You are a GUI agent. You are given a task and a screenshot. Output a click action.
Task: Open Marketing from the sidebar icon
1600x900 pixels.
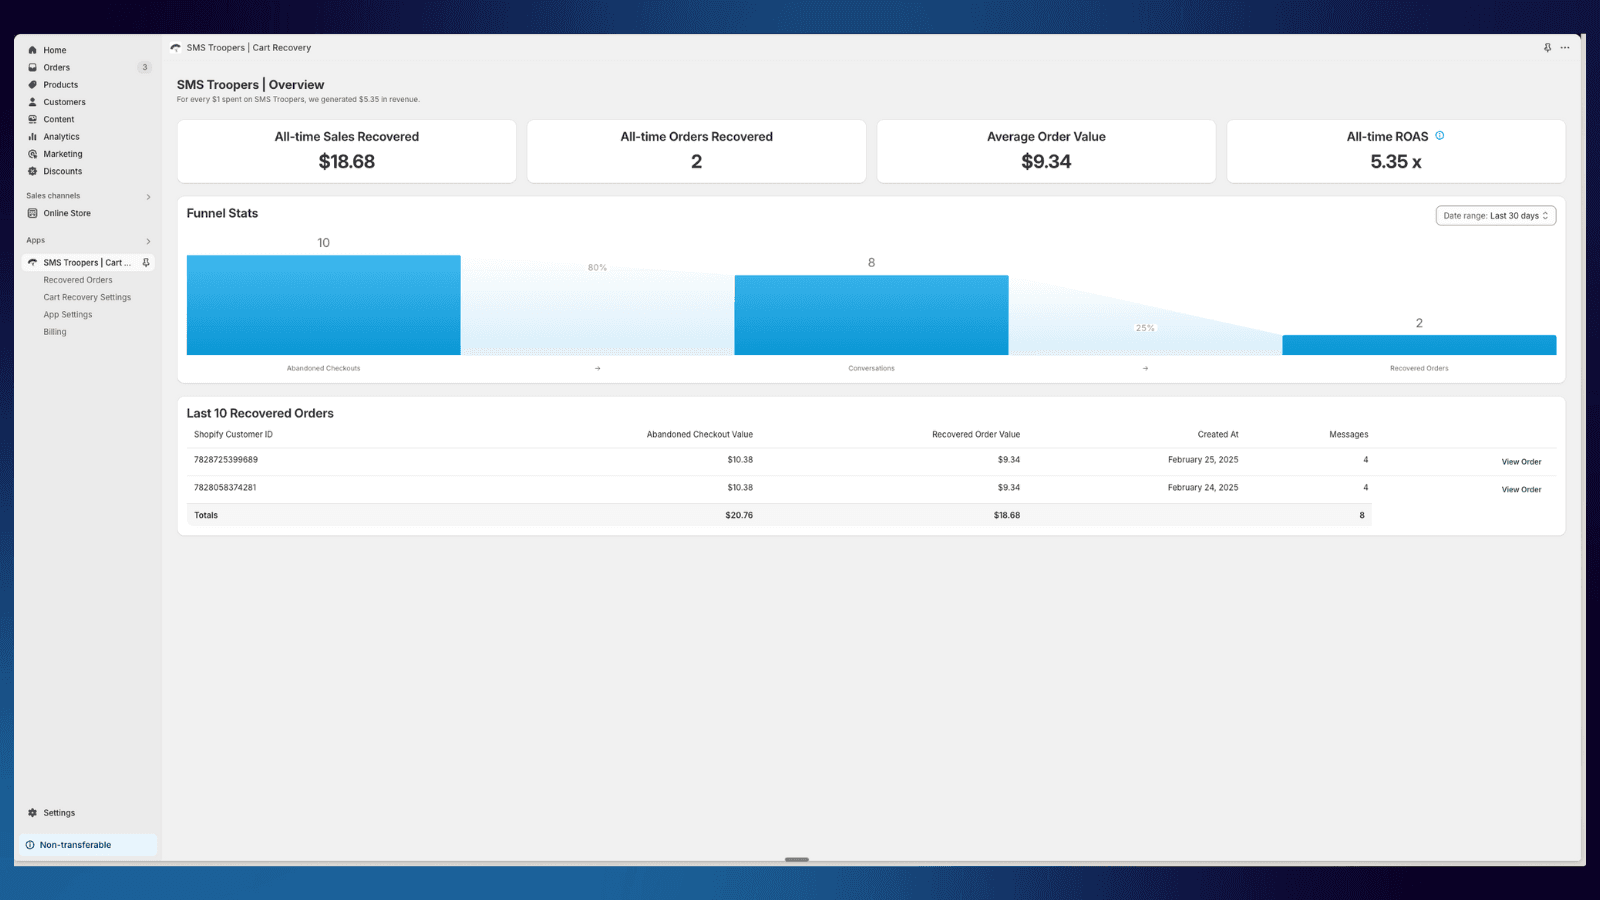33,154
